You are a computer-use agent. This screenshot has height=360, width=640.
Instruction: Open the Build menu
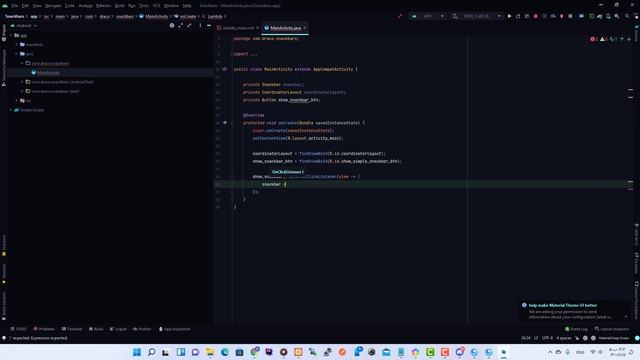(x=120, y=6)
